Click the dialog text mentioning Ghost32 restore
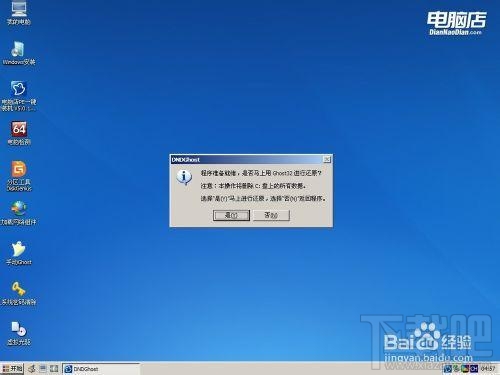Image resolution: width=500 pixels, height=375 pixels. click(x=261, y=173)
